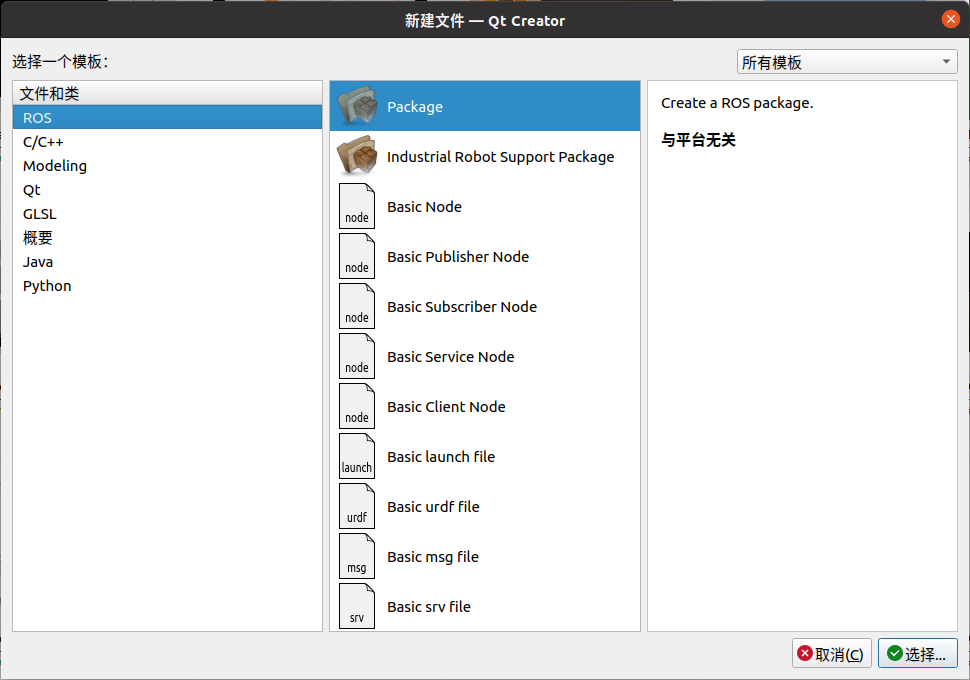
Task: Choose the Basic Service Node label
Action: coord(450,357)
